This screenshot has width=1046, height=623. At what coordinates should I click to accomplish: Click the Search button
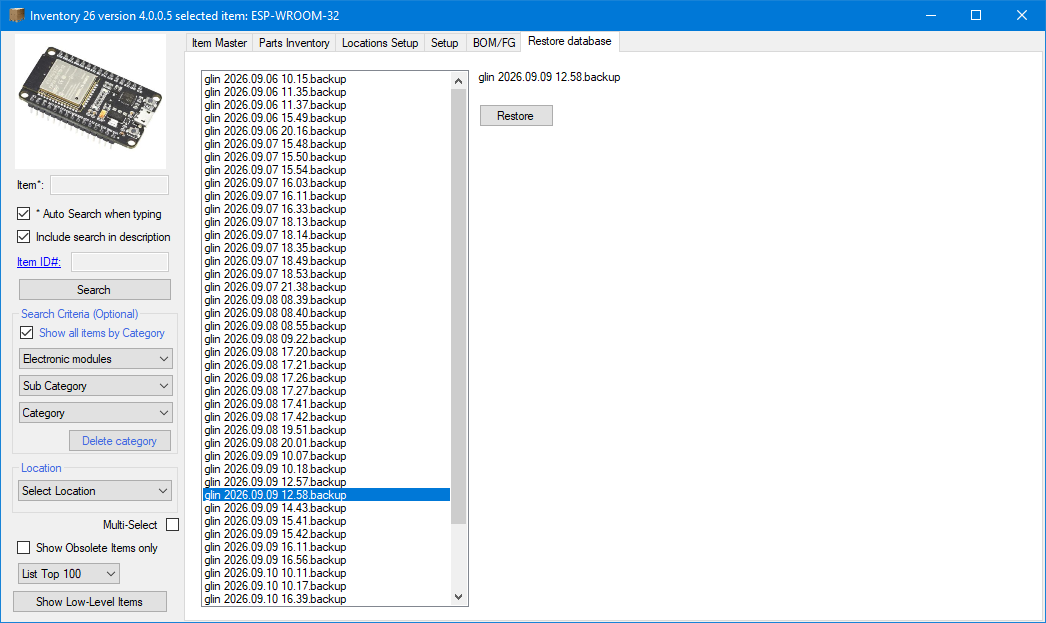[94, 289]
